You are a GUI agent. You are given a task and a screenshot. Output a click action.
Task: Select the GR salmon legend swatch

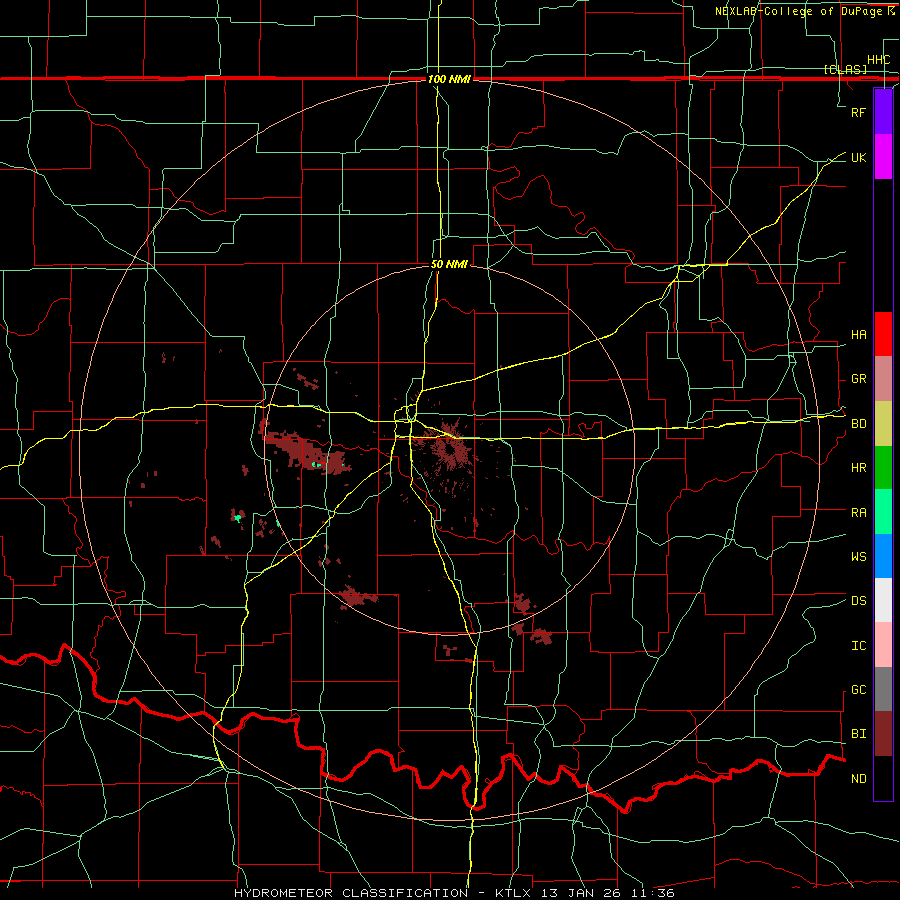pyautogui.click(x=883, y=379)
